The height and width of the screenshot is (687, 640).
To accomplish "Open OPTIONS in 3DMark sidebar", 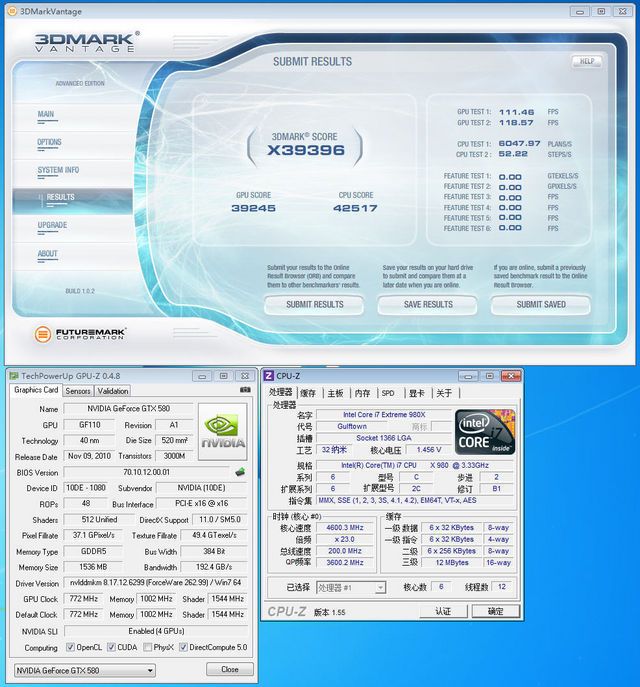I will [x=49, y=142].
